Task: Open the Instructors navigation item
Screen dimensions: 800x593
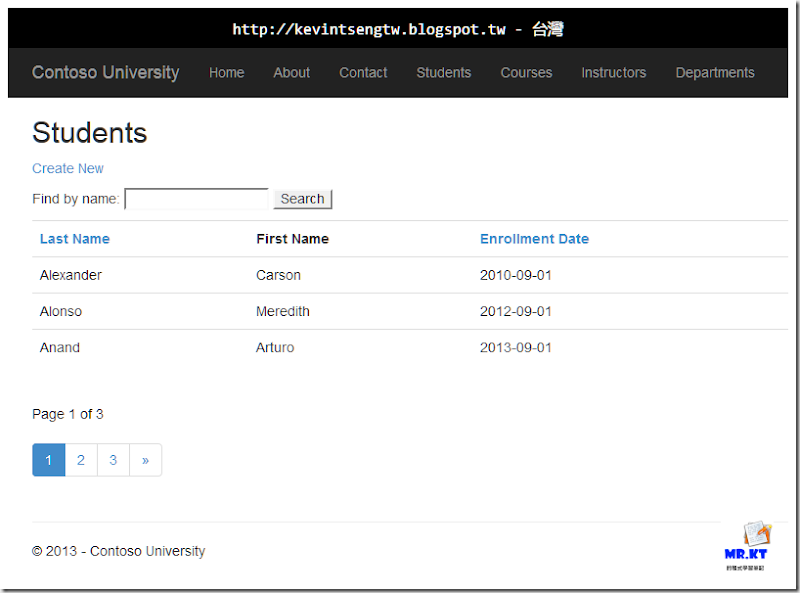Action: (x=613, y=72)
